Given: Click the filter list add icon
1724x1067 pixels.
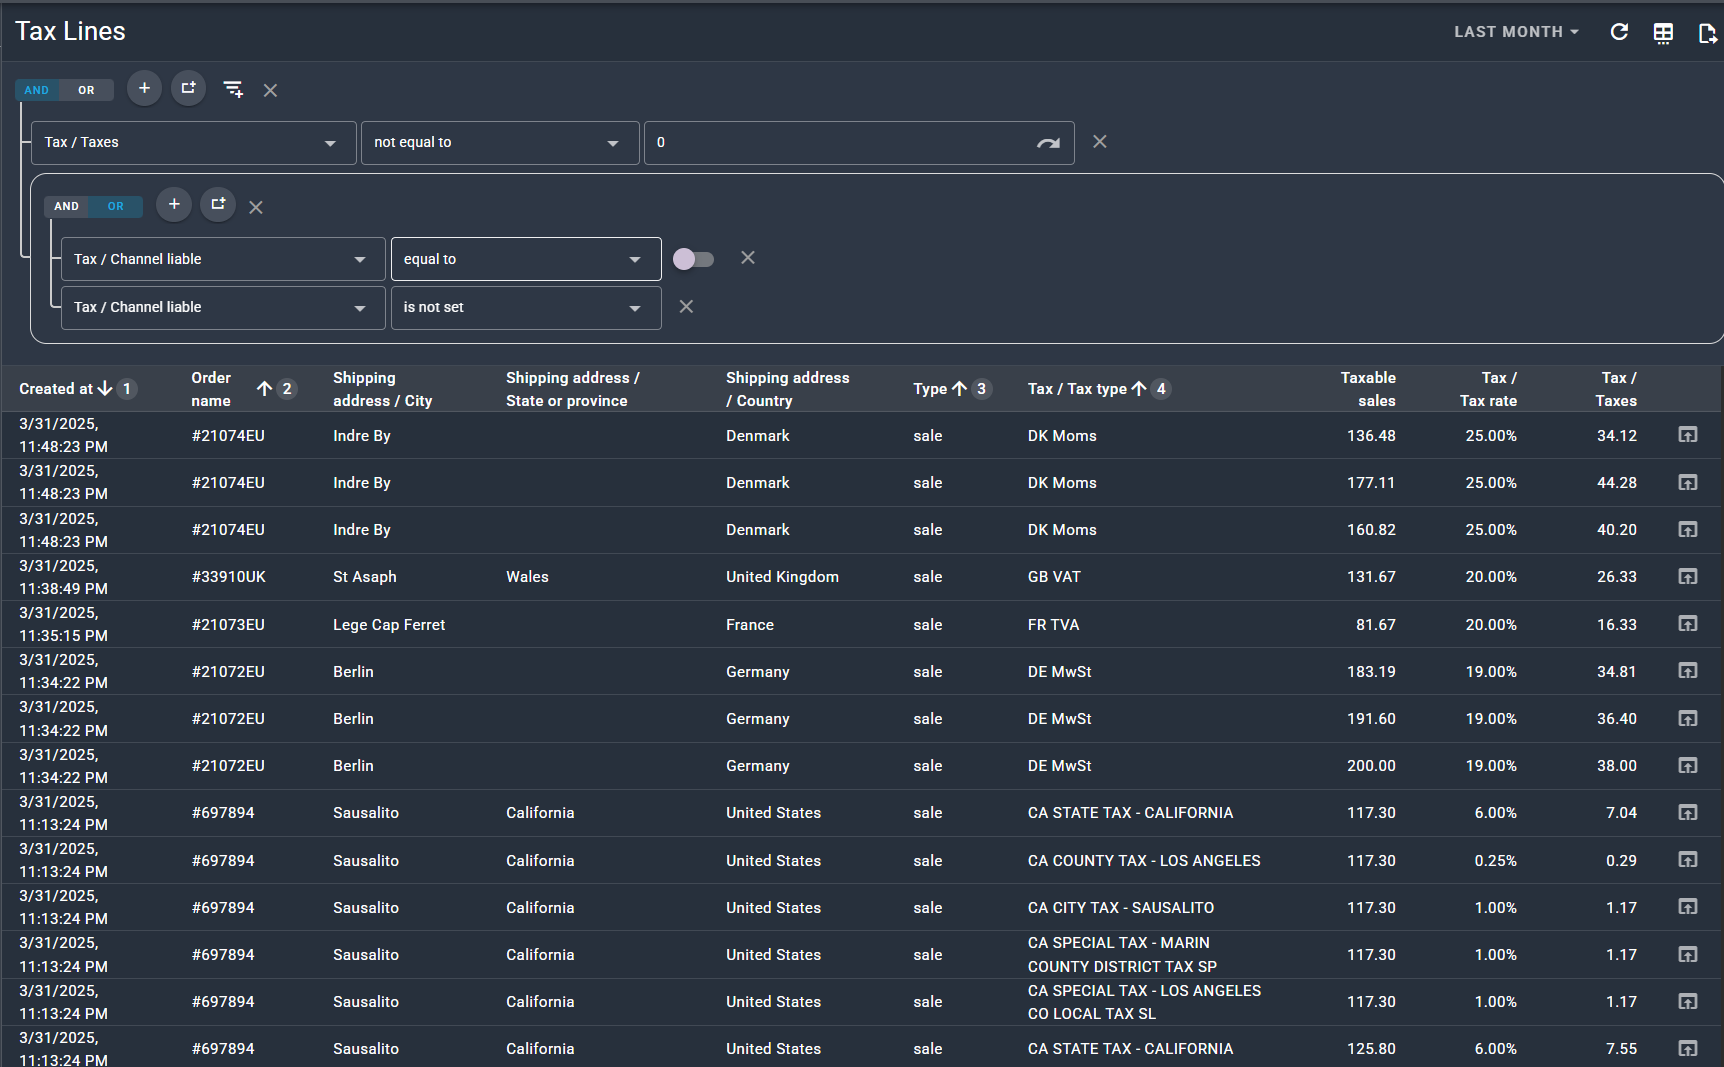Looking at the screenshot, I should tap(233, 90).
